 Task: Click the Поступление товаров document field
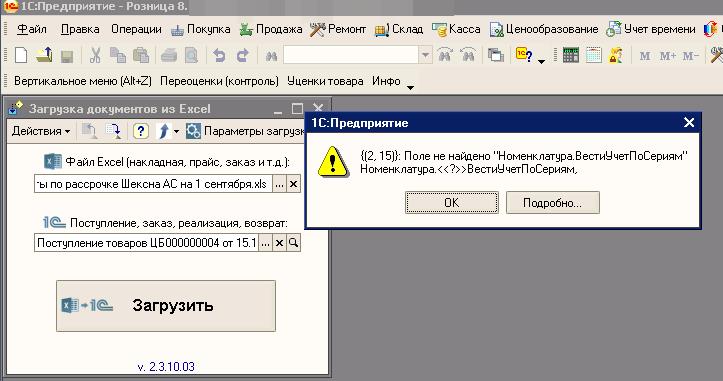point(147,243)
